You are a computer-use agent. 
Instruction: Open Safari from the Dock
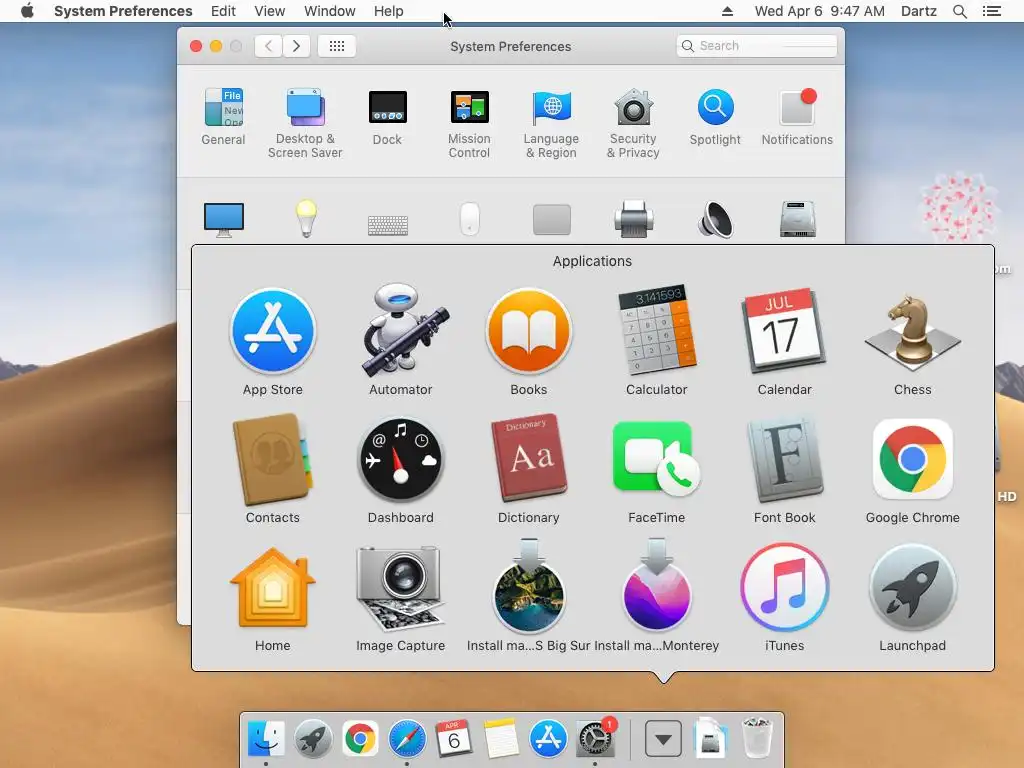[407, 739]
